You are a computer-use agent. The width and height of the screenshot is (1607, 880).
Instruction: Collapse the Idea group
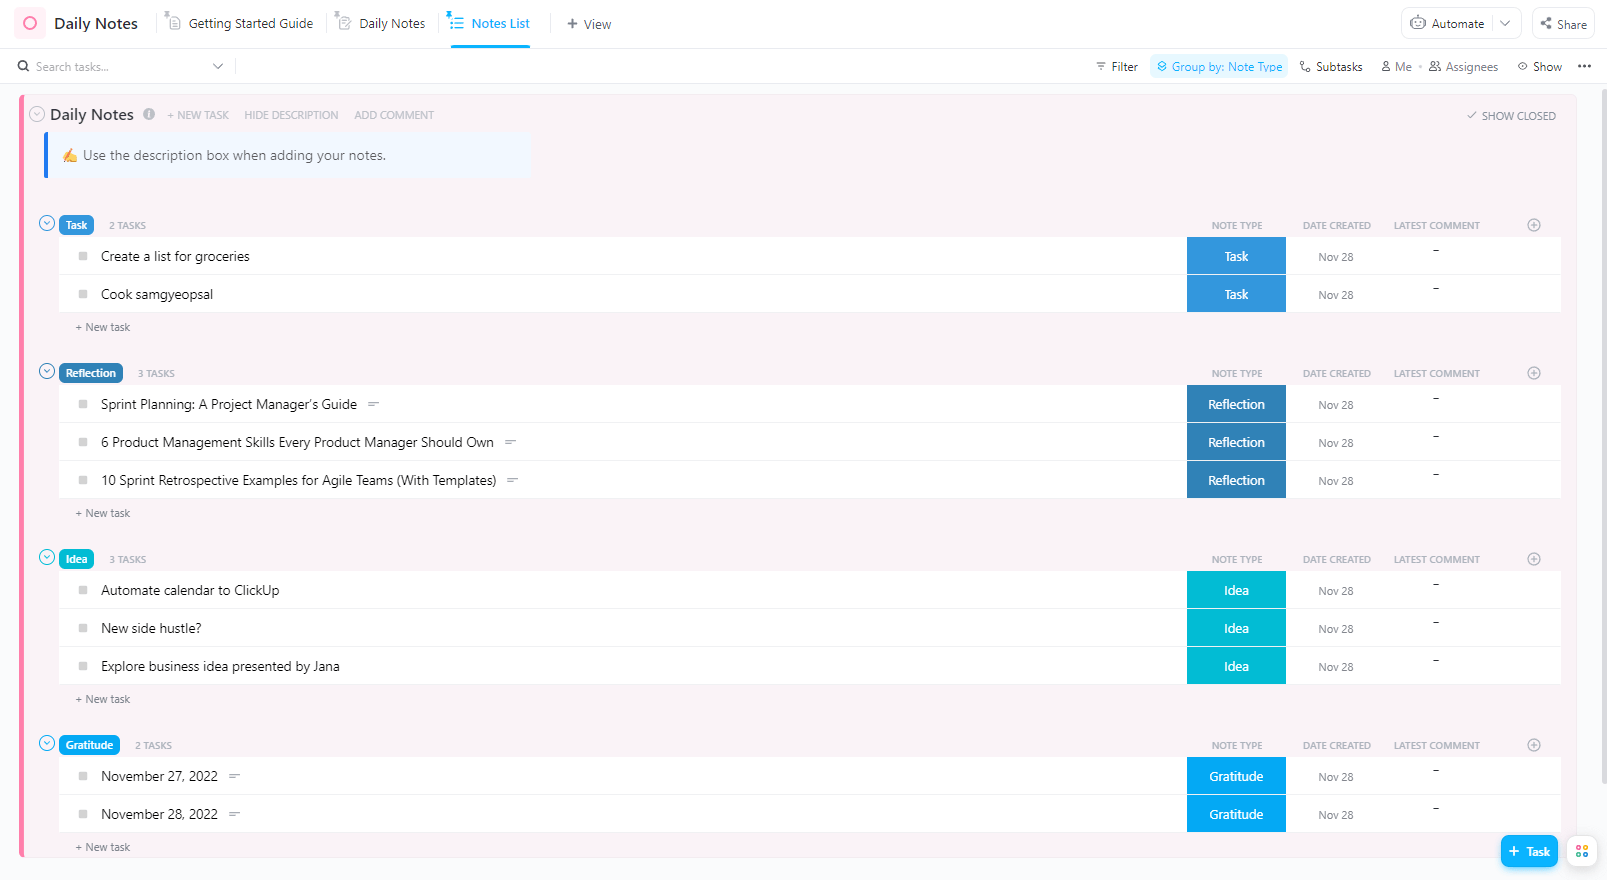(x=47, y=557)
